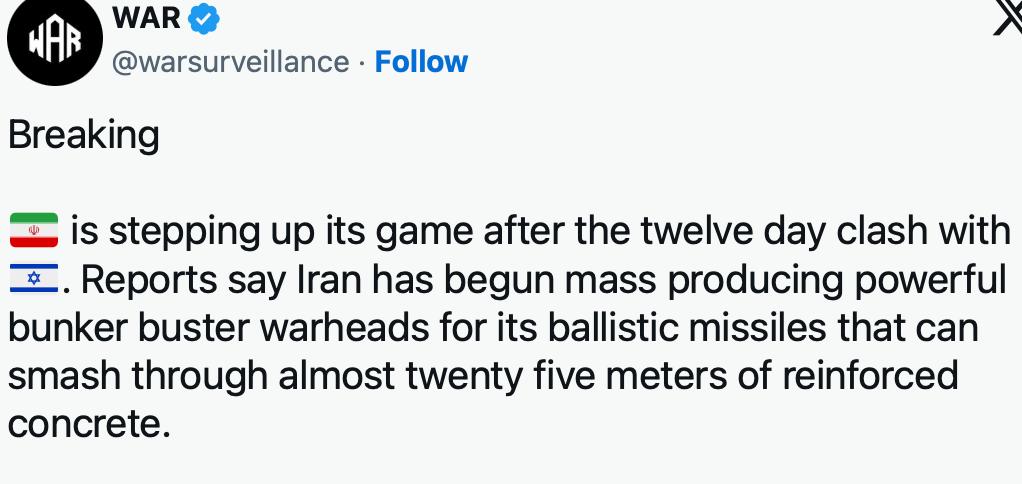Click the X logo in the corner
1022x484 pixels.
click(x=1007, y=17)
